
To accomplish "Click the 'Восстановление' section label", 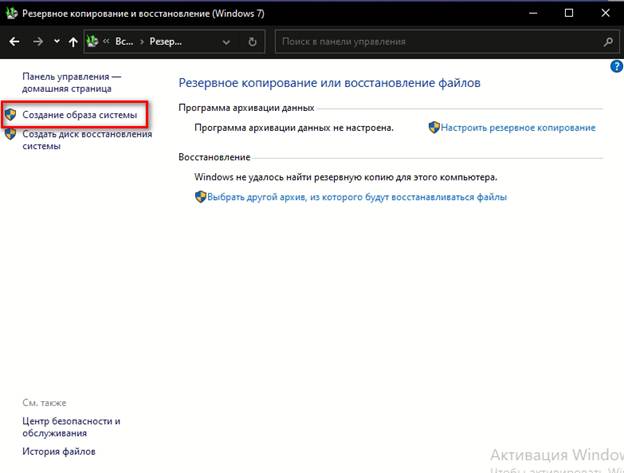I will (214, 157).
